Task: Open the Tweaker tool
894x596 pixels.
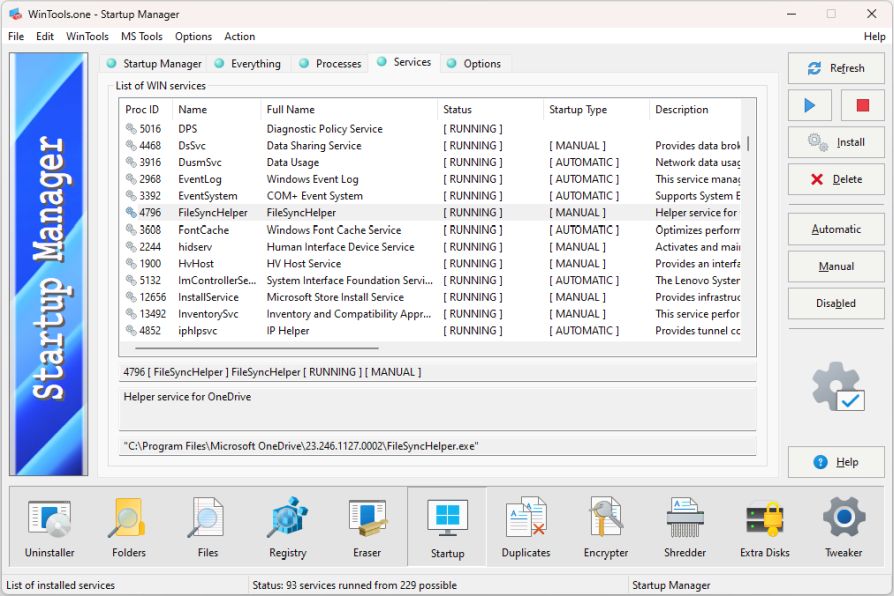Action: [844, 527]
